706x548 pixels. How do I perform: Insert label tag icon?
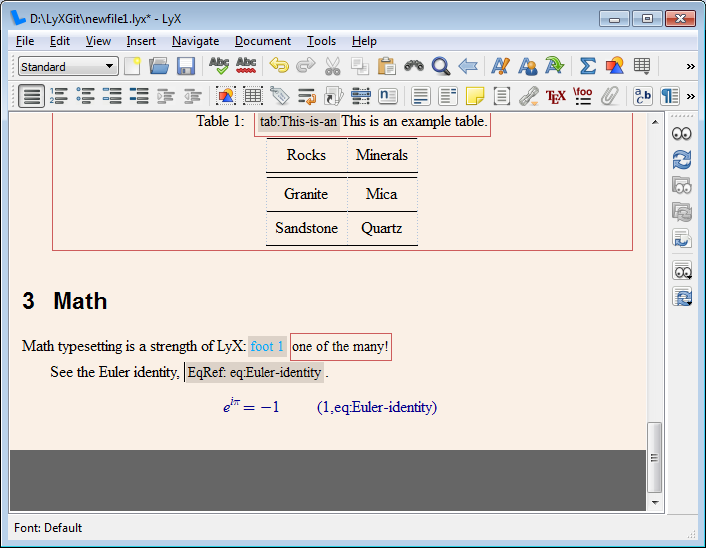(x=280, y=96)
